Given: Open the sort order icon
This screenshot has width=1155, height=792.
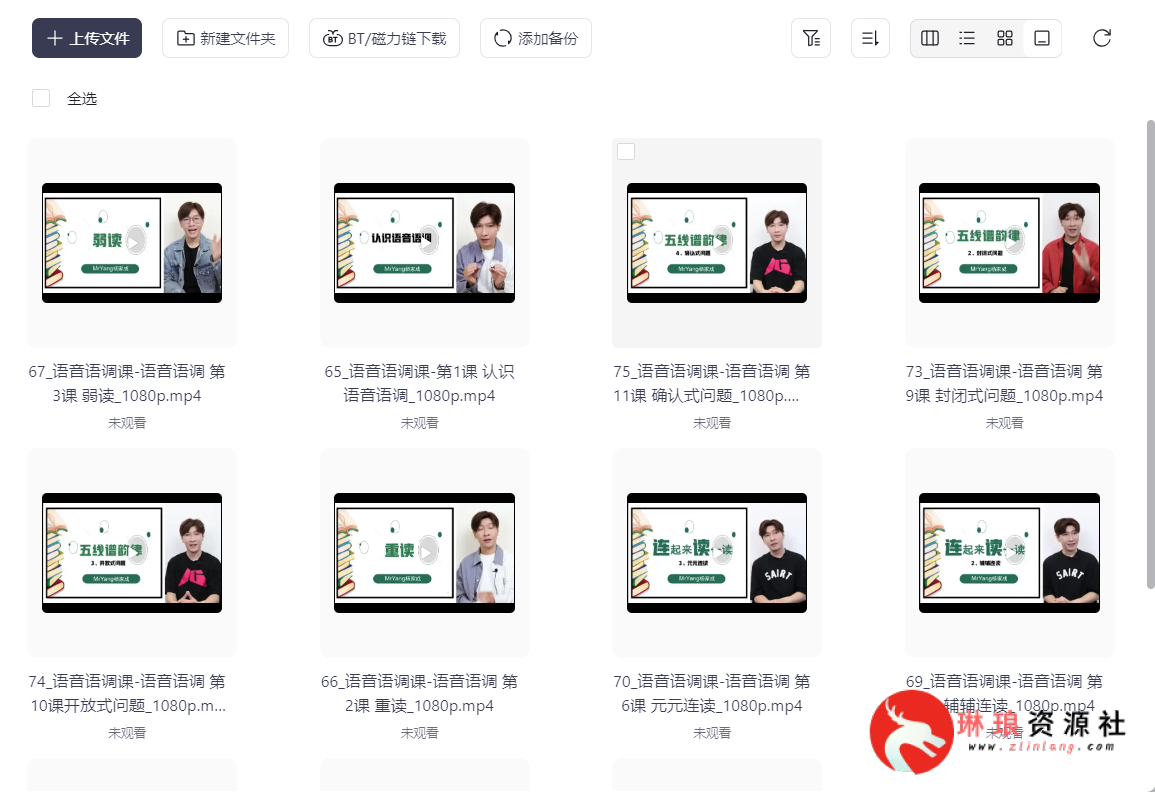Looking at the screenshot, I should point(871,38).
